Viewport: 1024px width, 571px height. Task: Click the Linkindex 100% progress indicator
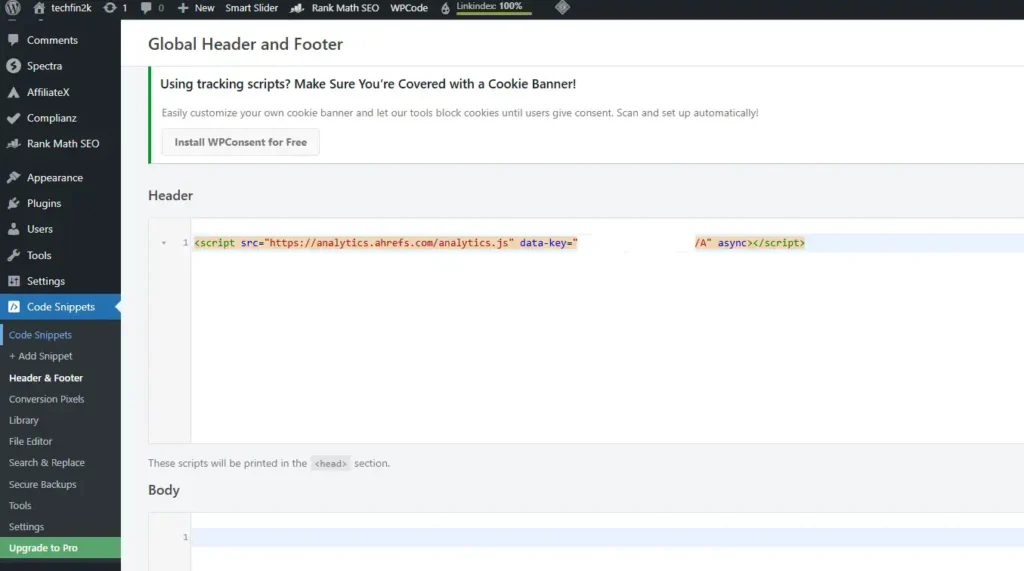coord(494,8)
